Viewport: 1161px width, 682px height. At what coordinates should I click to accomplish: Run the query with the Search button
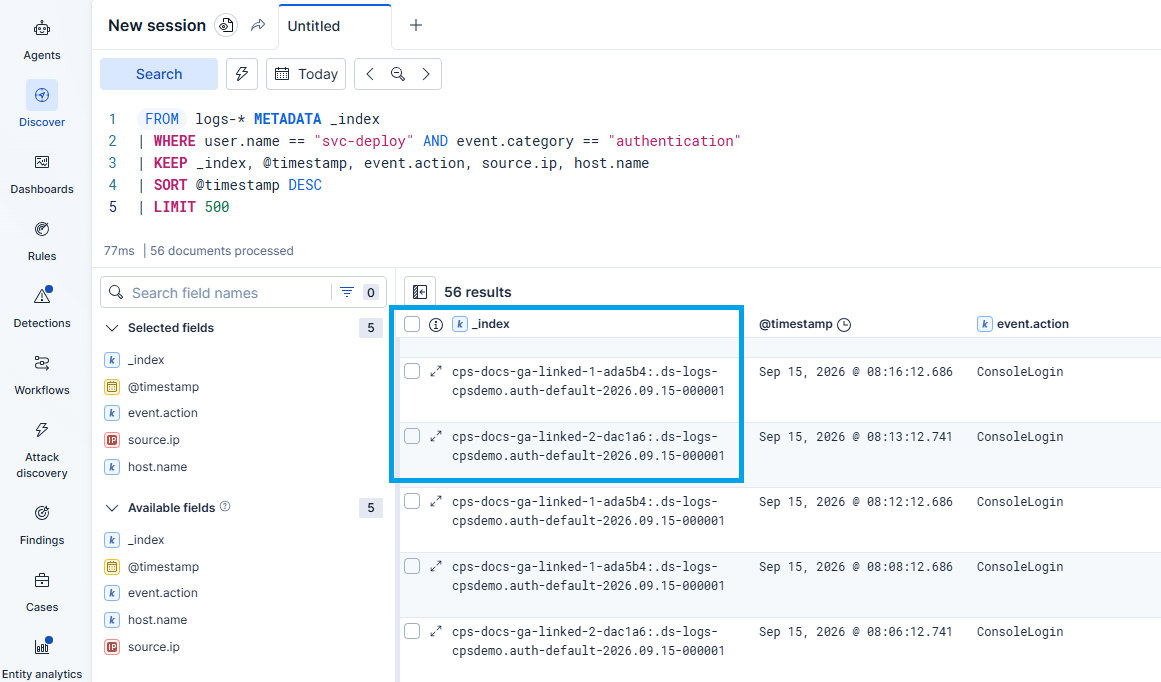(159, 74)
